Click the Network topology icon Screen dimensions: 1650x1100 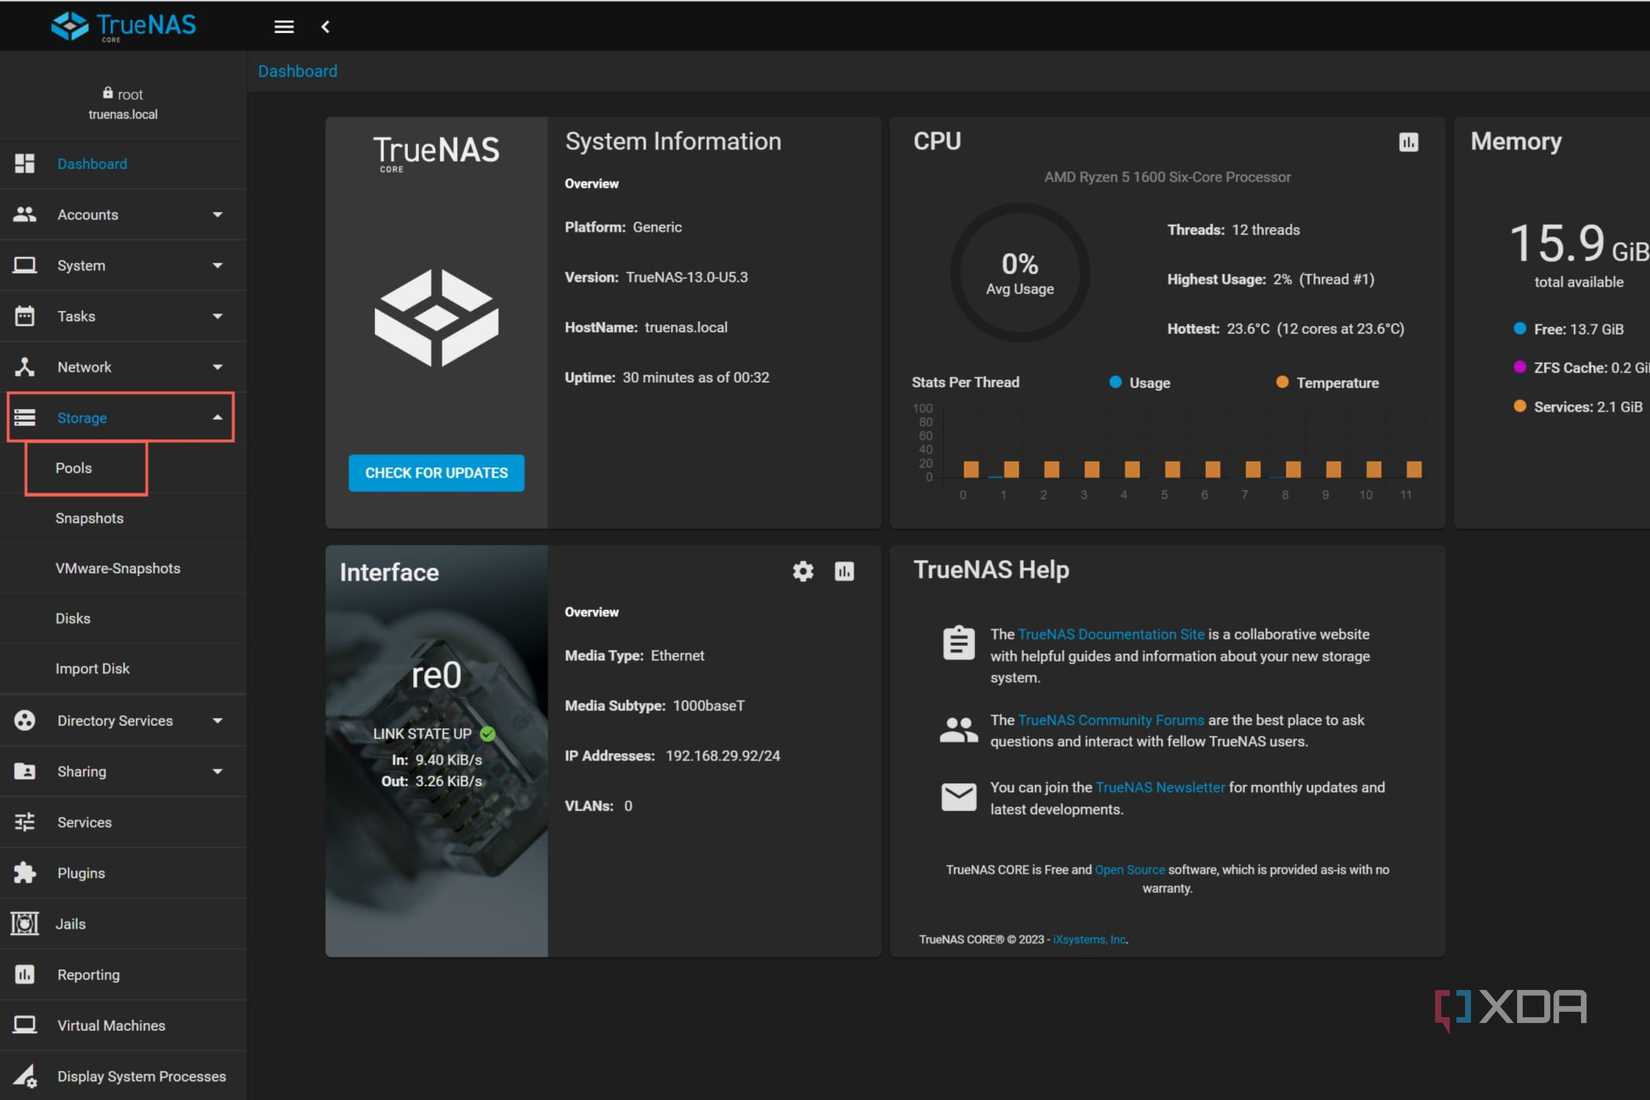[25, 367]
